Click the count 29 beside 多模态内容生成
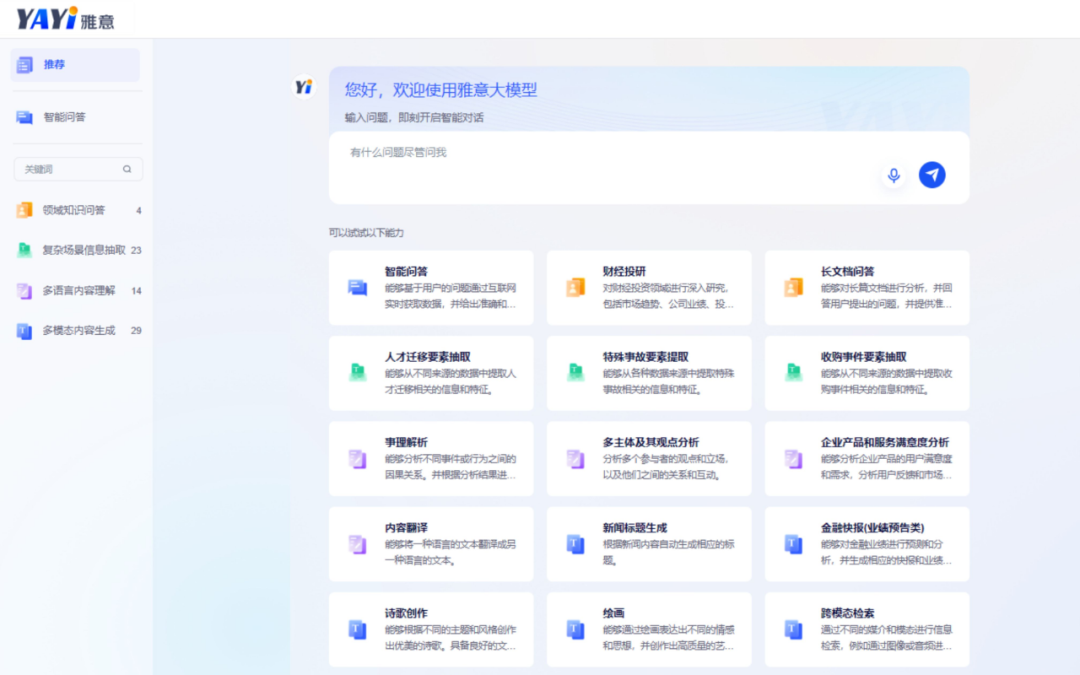This screenshot has width=1080, height=675. [x=136, y=331]
